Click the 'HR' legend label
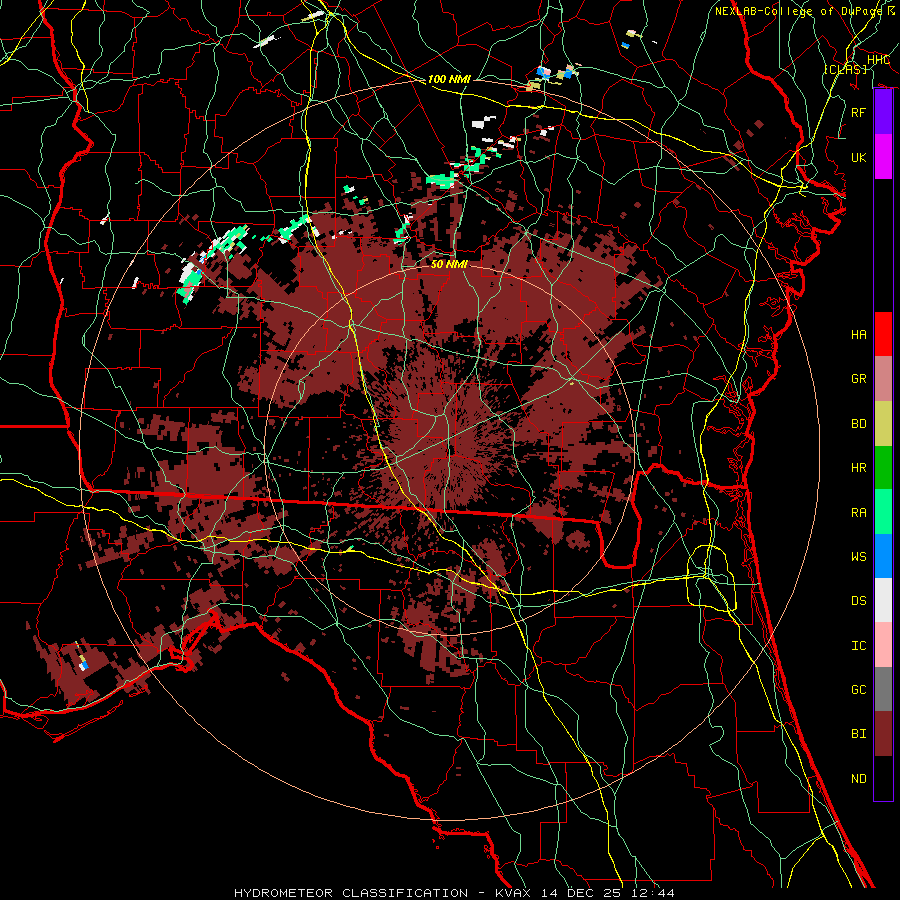This screenshot has width=900, height=900. 858,468
